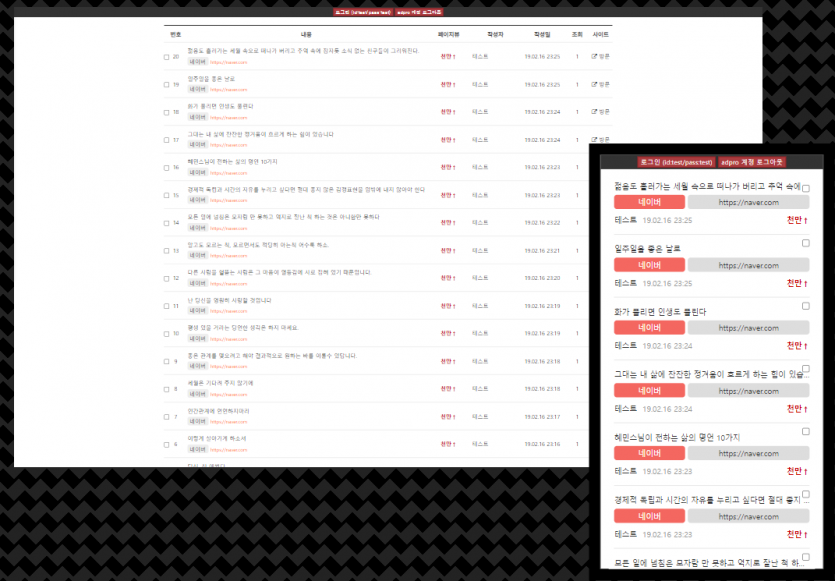Click the 번호 column header
This screenshot has height=581, width=835.
176,34
